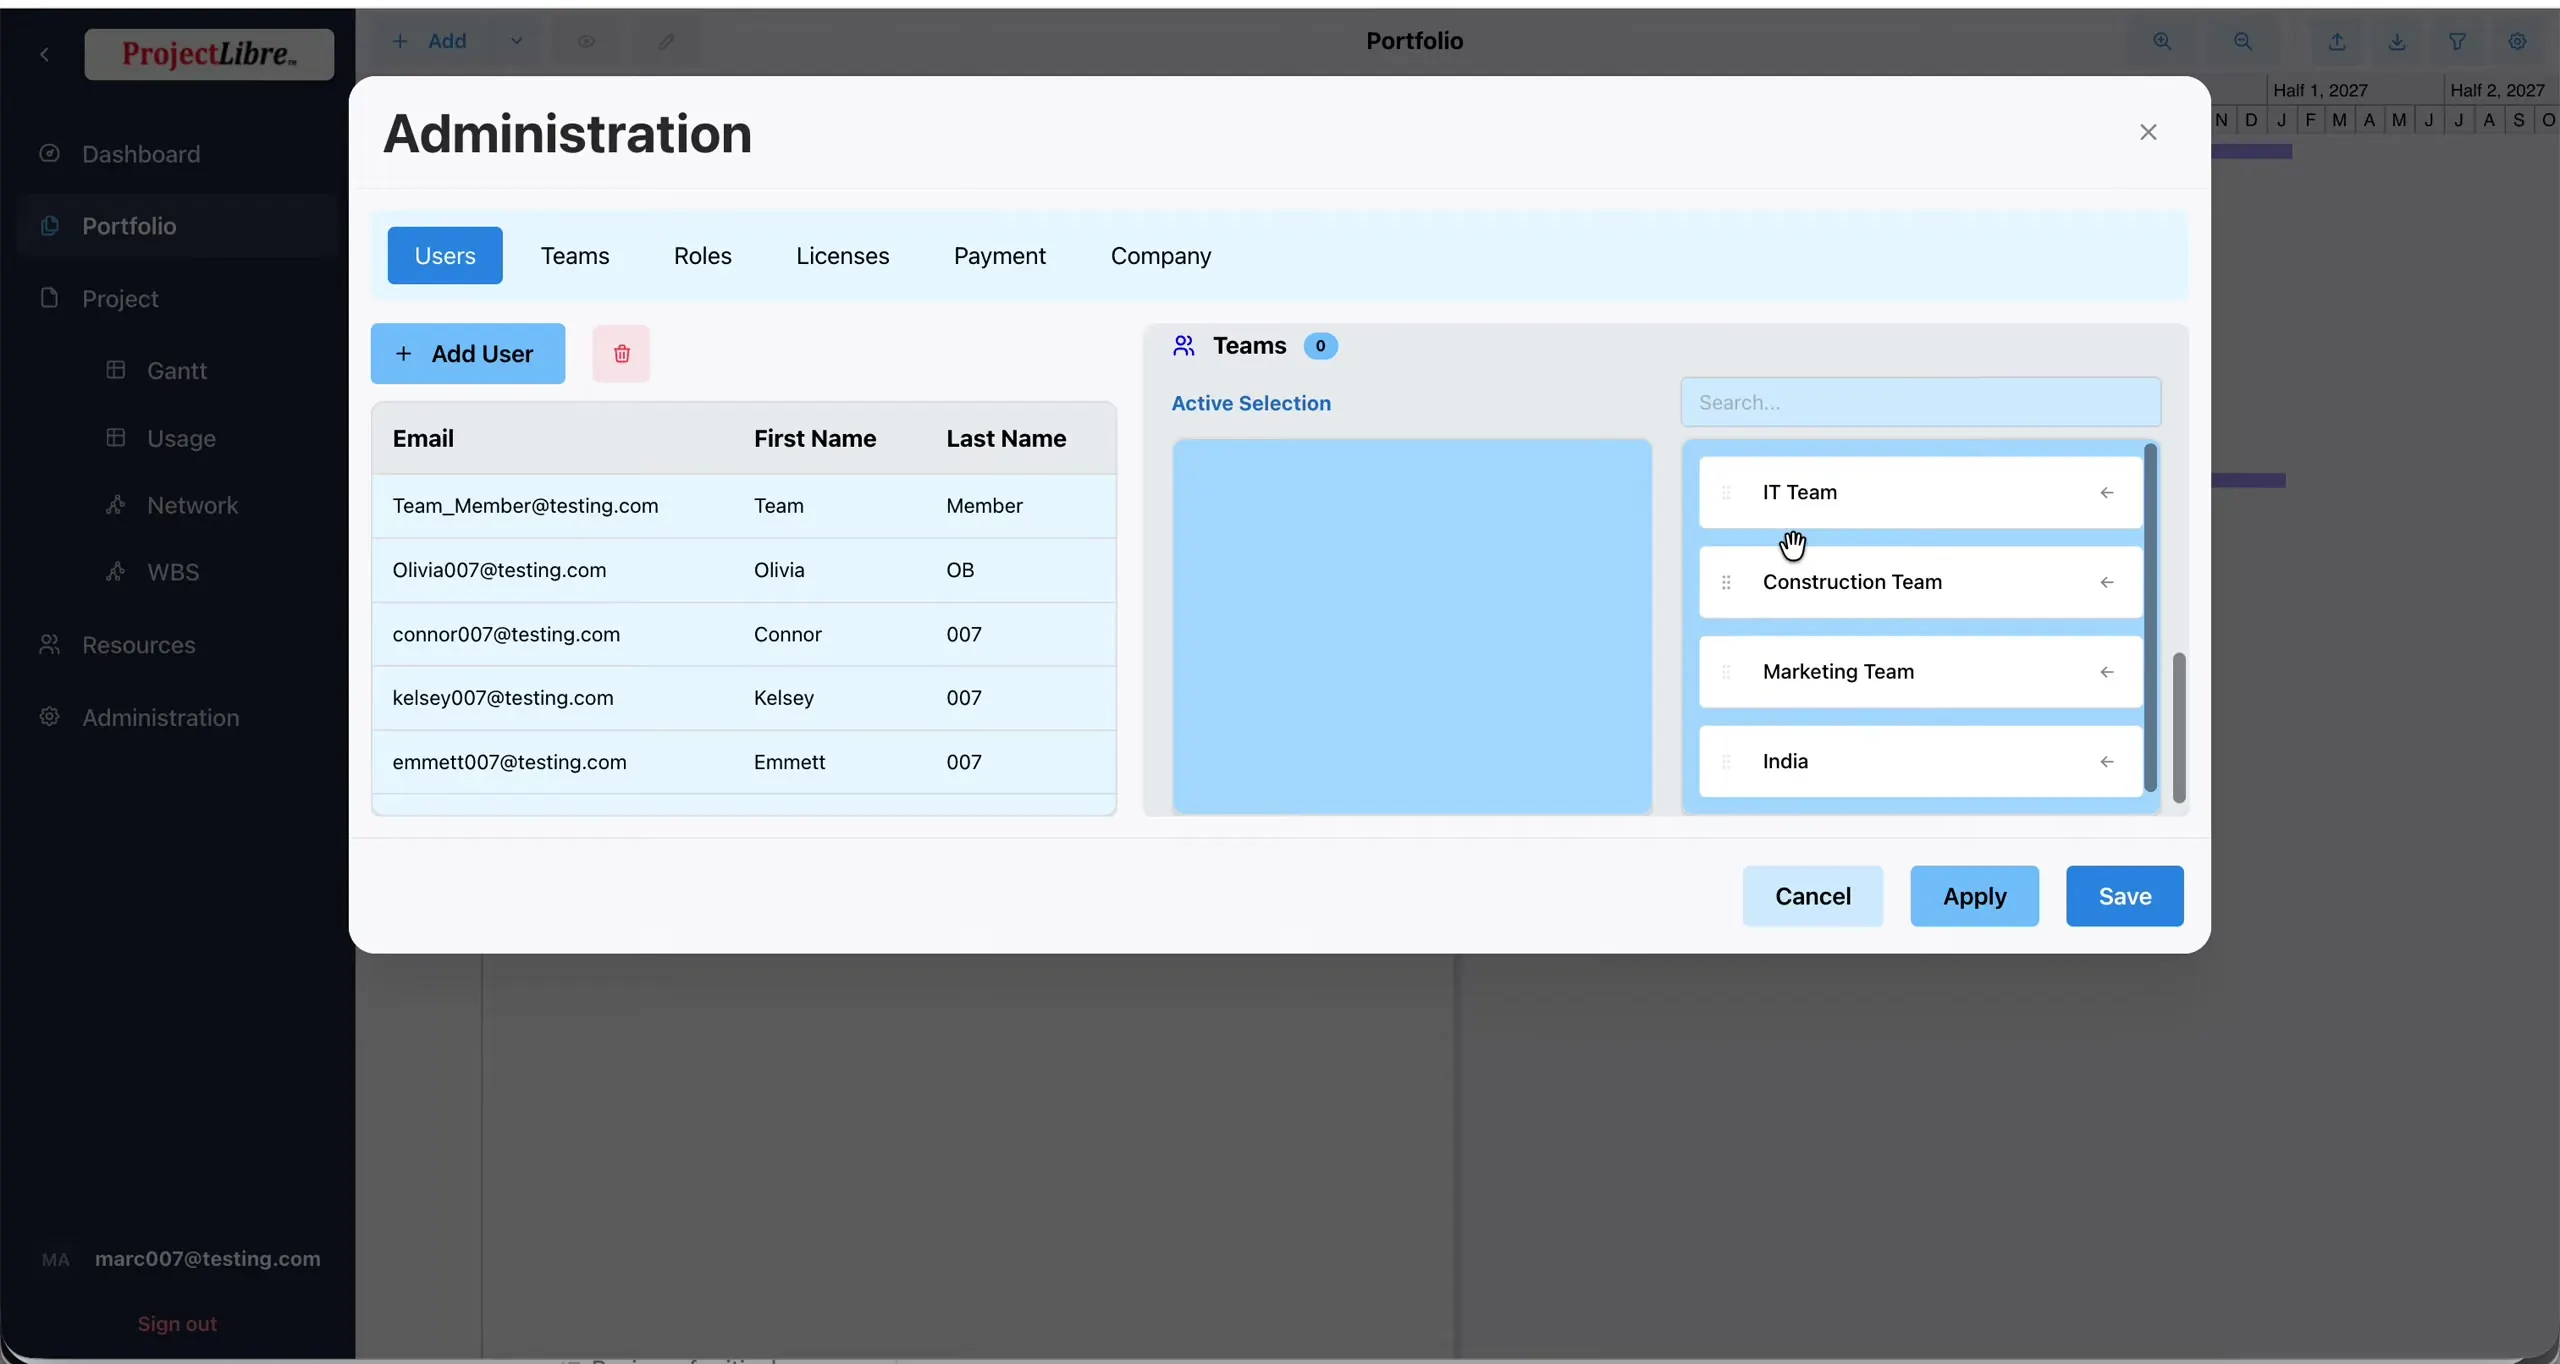Select the Olivia007@testing.com row
Viewport: 2560px width, 1364px height.
click(x=744, y=570)
